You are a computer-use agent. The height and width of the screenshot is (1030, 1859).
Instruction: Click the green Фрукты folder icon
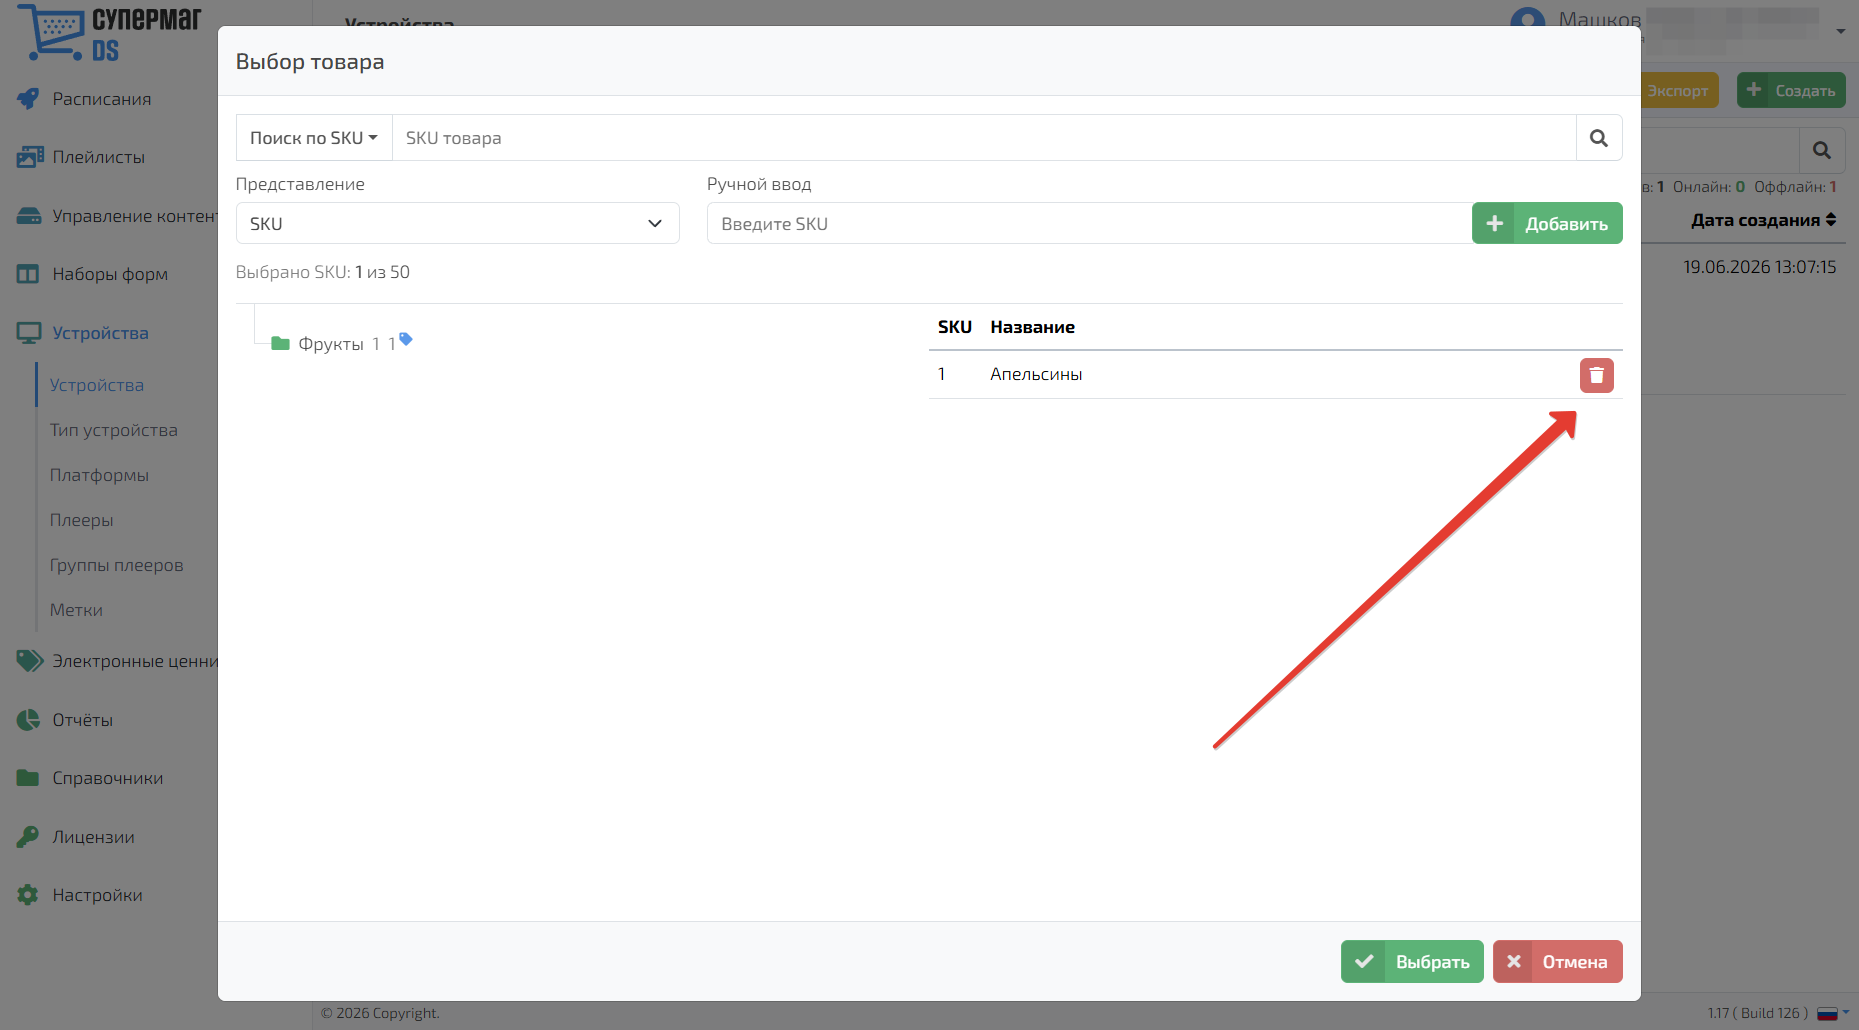click(x=280, y=343)
